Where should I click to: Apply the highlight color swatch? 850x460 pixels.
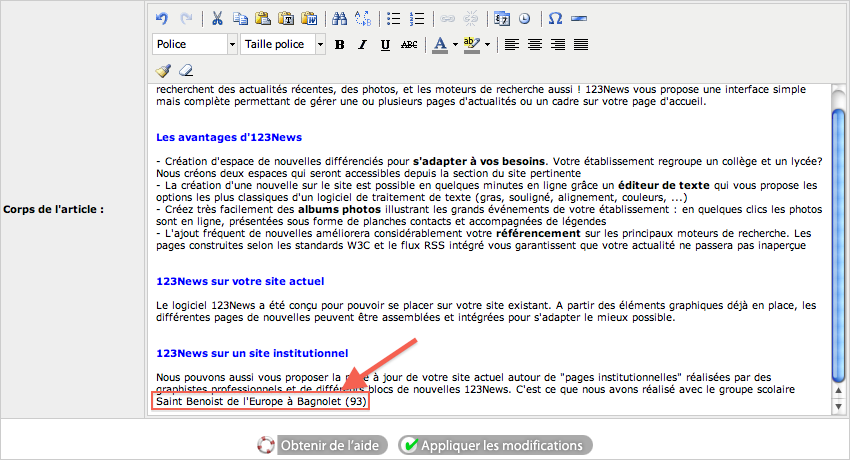(472, 45)
